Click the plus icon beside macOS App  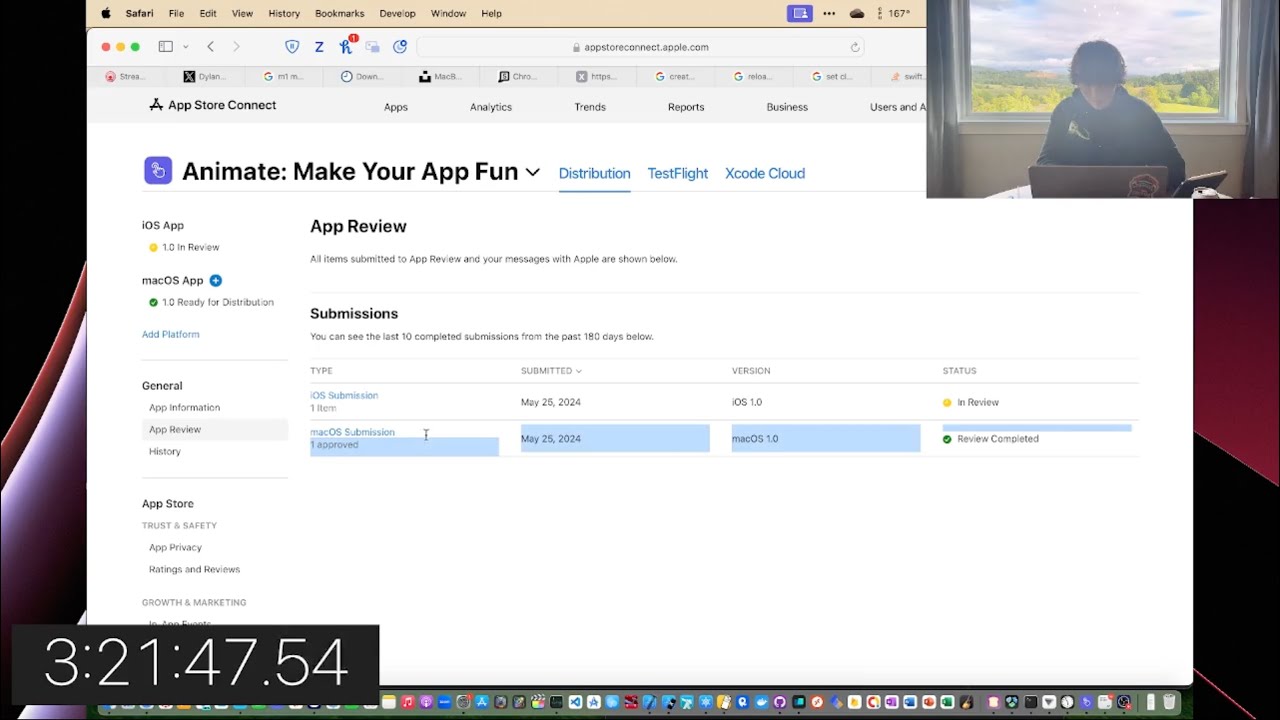(215, 281)
